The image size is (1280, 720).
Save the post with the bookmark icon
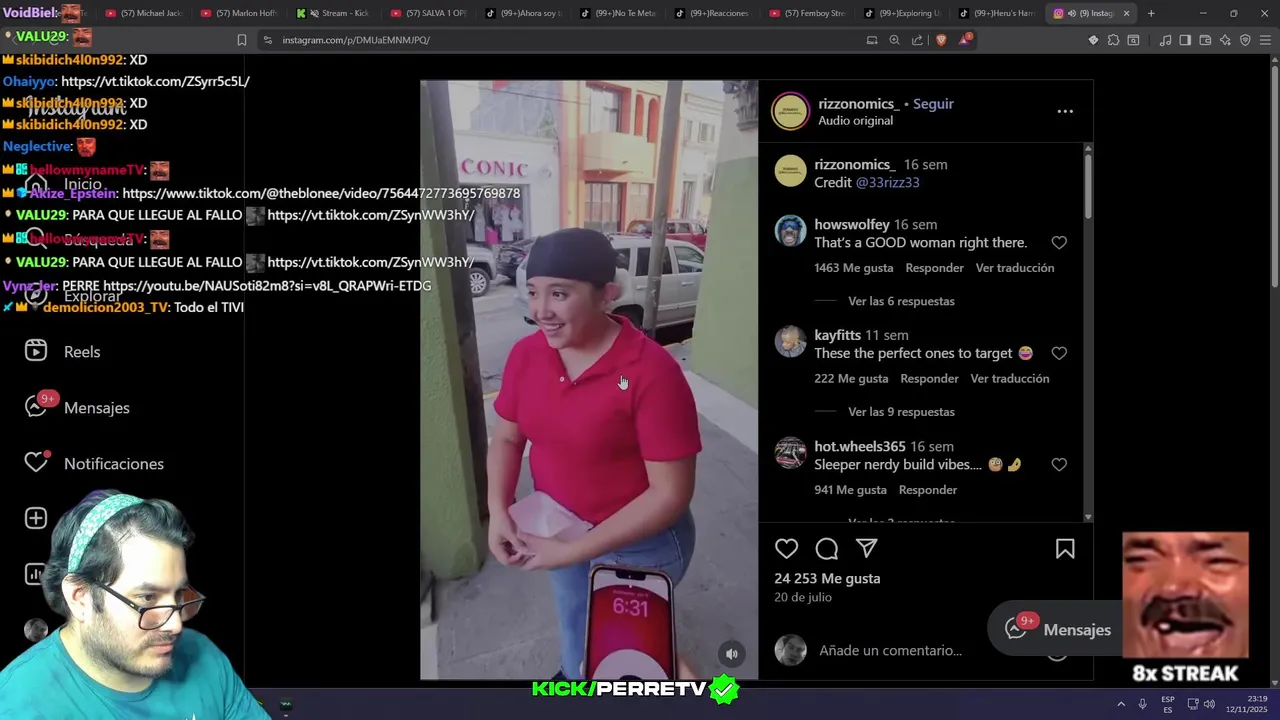1065,548
